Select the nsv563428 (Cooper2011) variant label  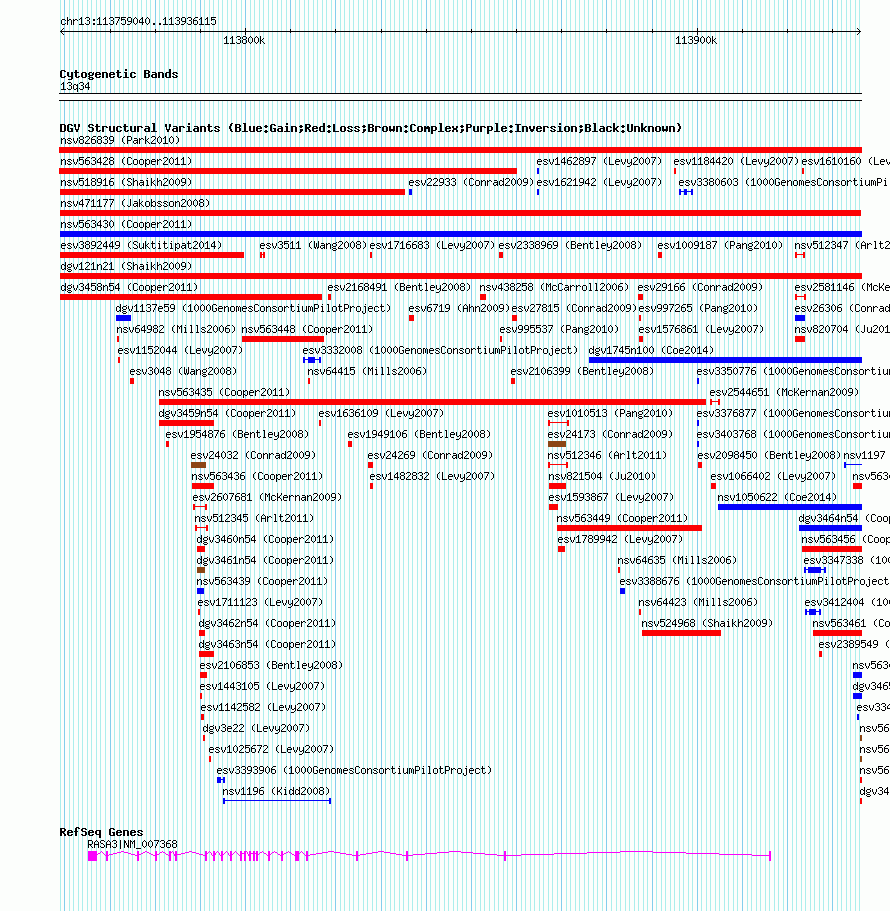[126, 161]
